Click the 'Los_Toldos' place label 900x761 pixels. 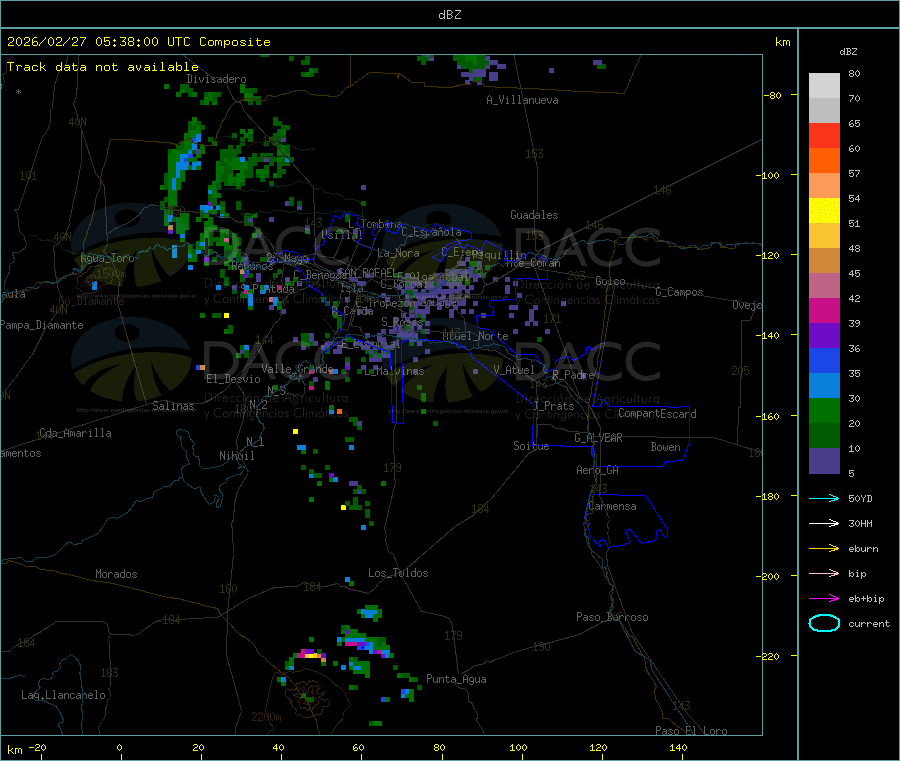pyautogui.click(x=398, y=573)
